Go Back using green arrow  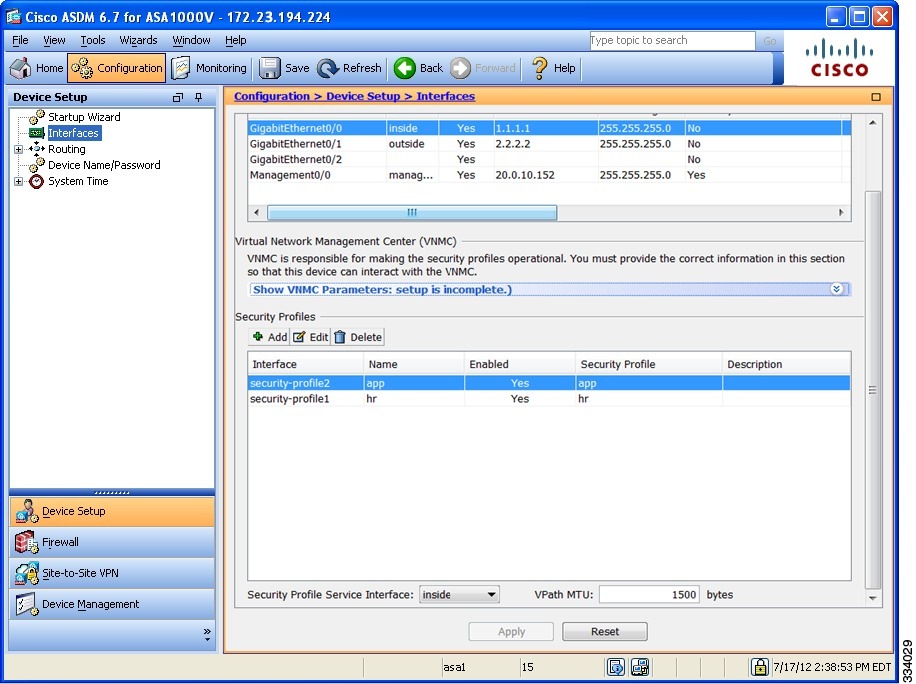(x=418, y=68)
